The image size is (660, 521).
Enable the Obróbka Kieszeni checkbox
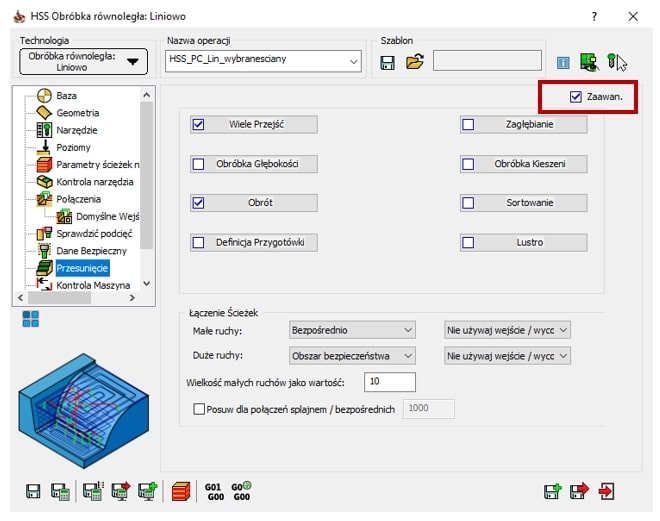(x=468, y=164)
